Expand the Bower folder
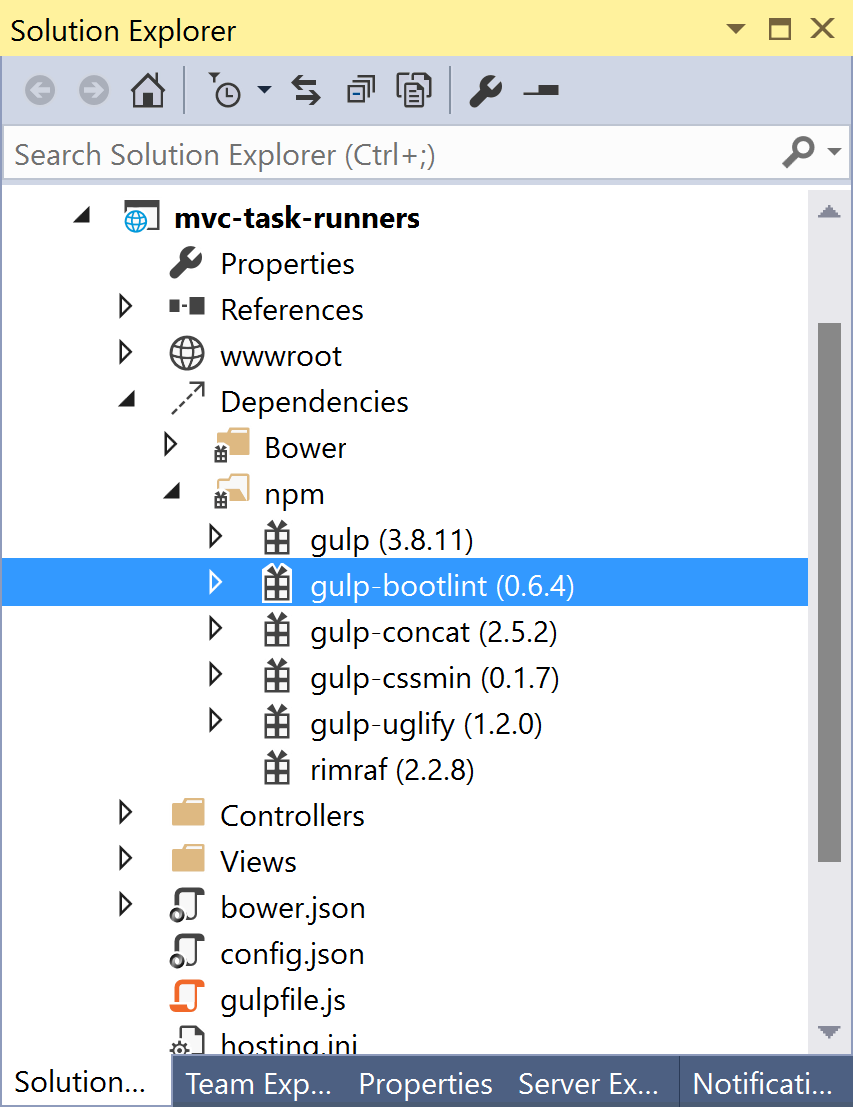The image size is (853, 1107). [x=170, y=446]
